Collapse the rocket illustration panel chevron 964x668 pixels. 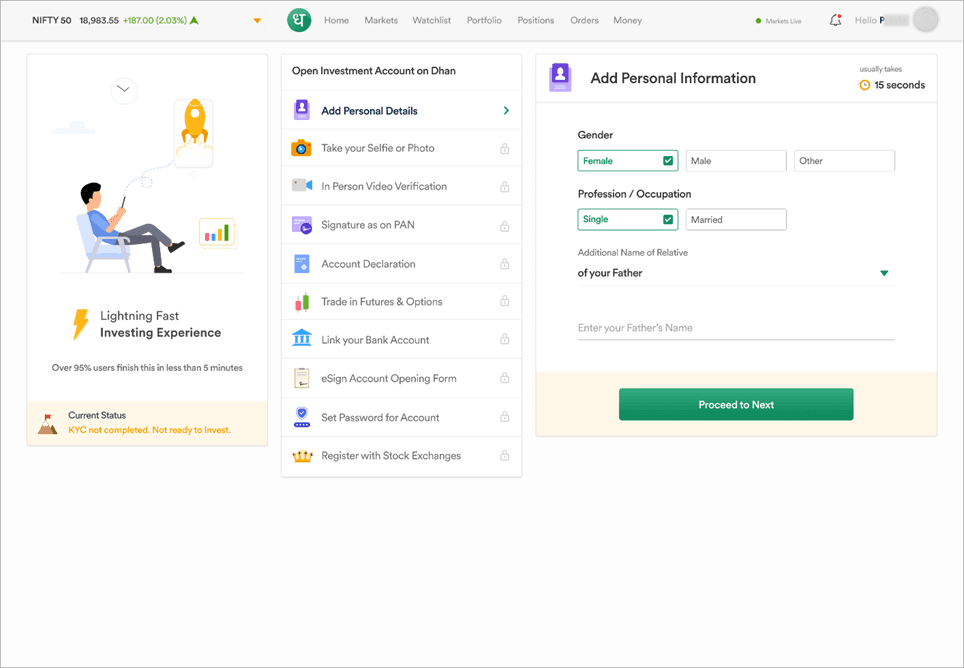123,89
